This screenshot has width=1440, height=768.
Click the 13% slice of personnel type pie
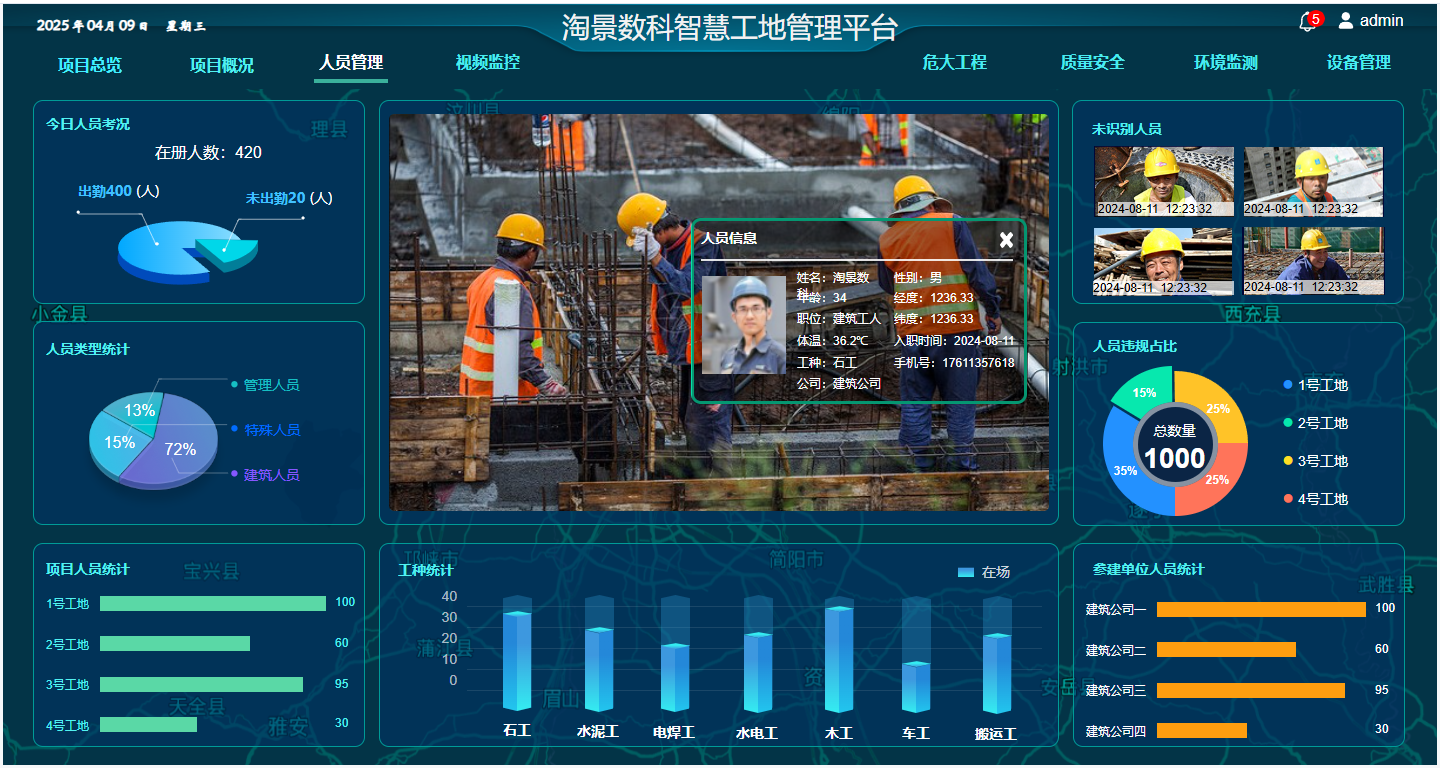click(x=137, y=409)
